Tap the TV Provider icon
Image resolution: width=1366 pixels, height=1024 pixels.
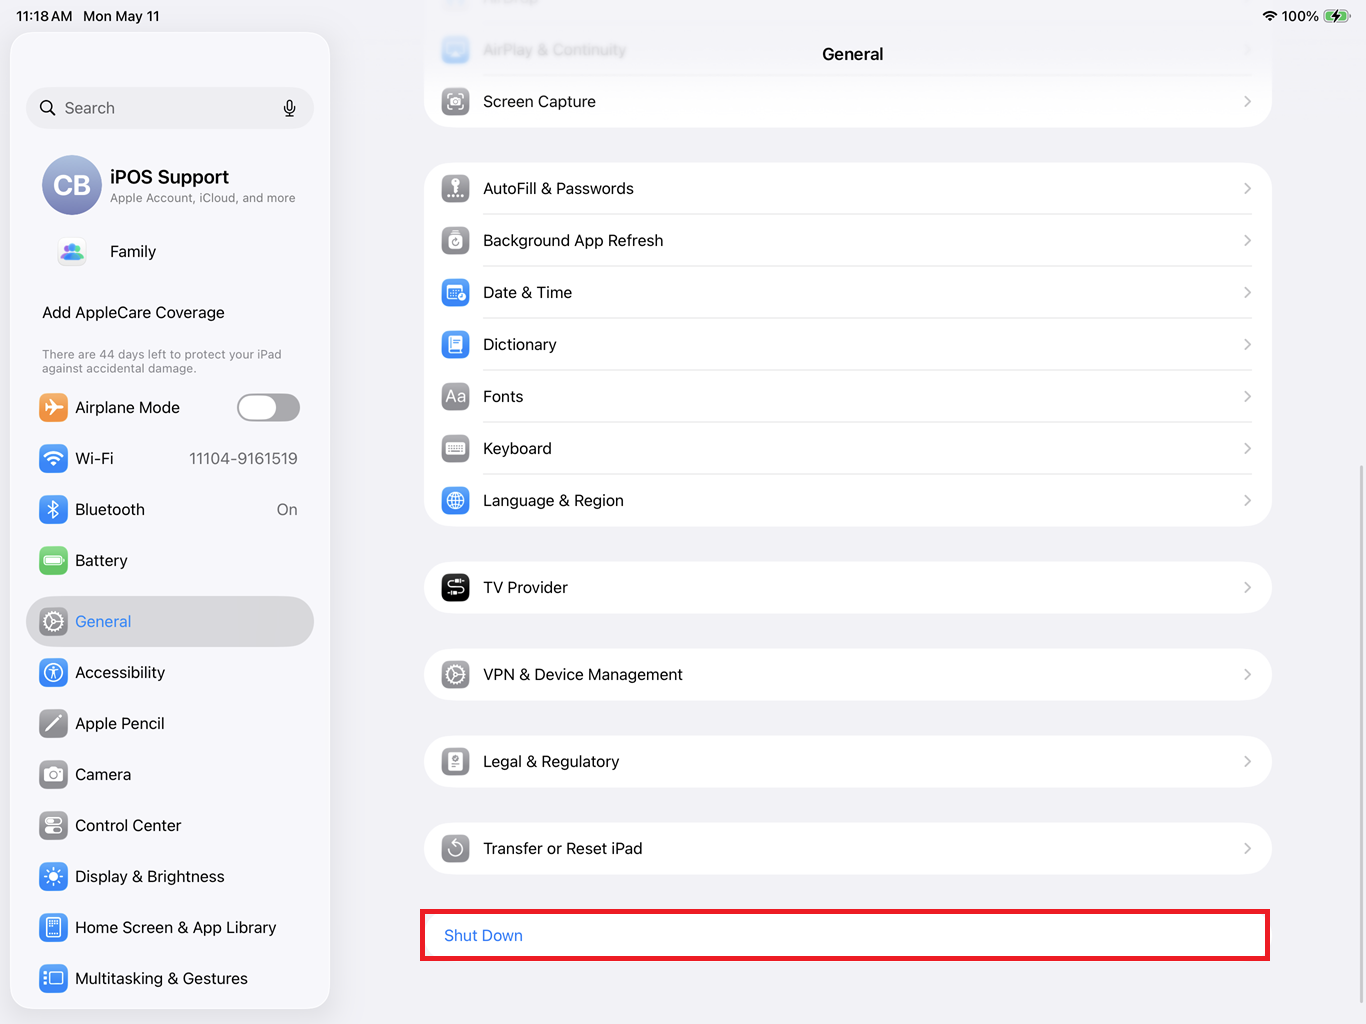456,588
